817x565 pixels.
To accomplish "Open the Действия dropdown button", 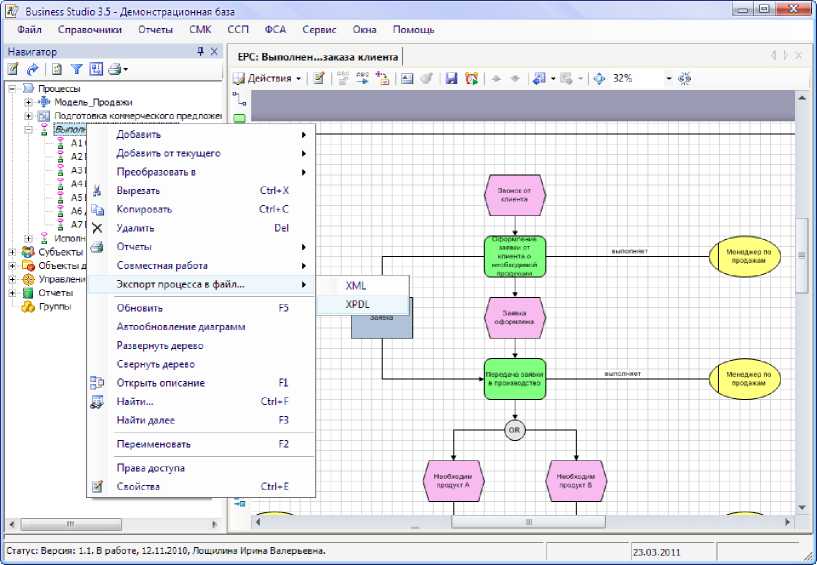I will tap(268, 78).
